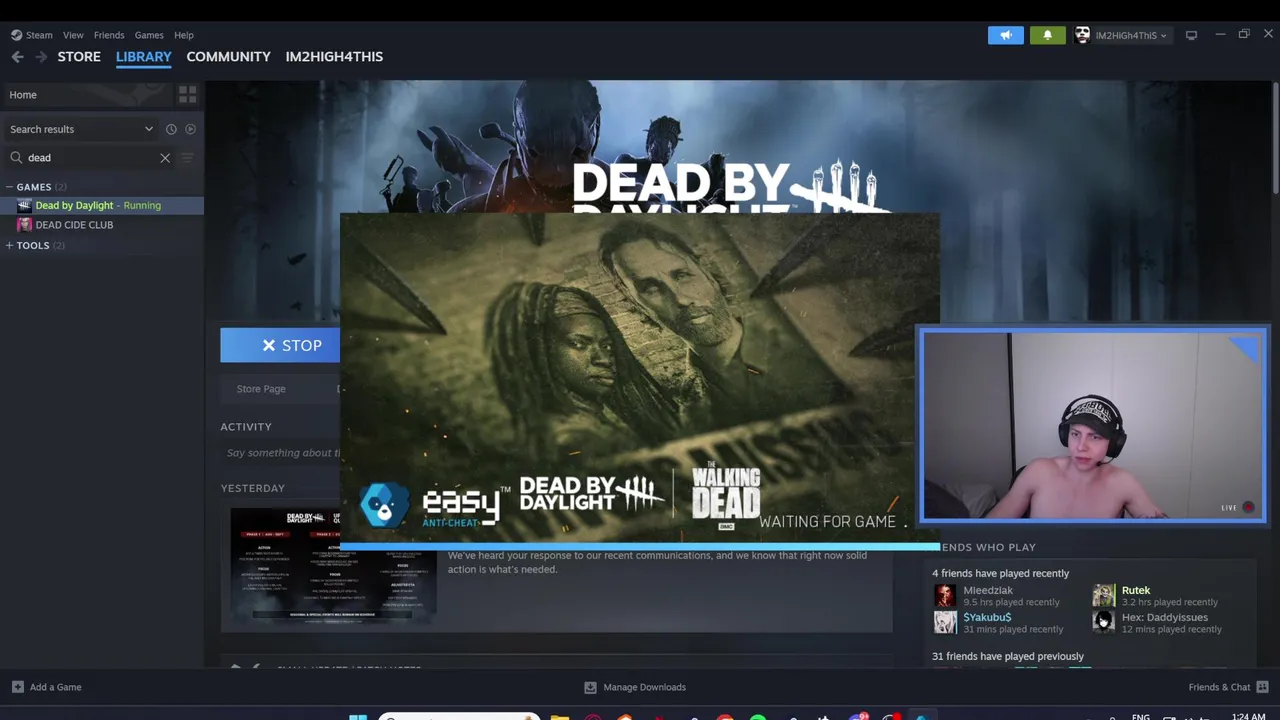This screenshot has height=720, width=1280.
Task: Click the Dead by Daylight game icon
Action: [24, 205]
